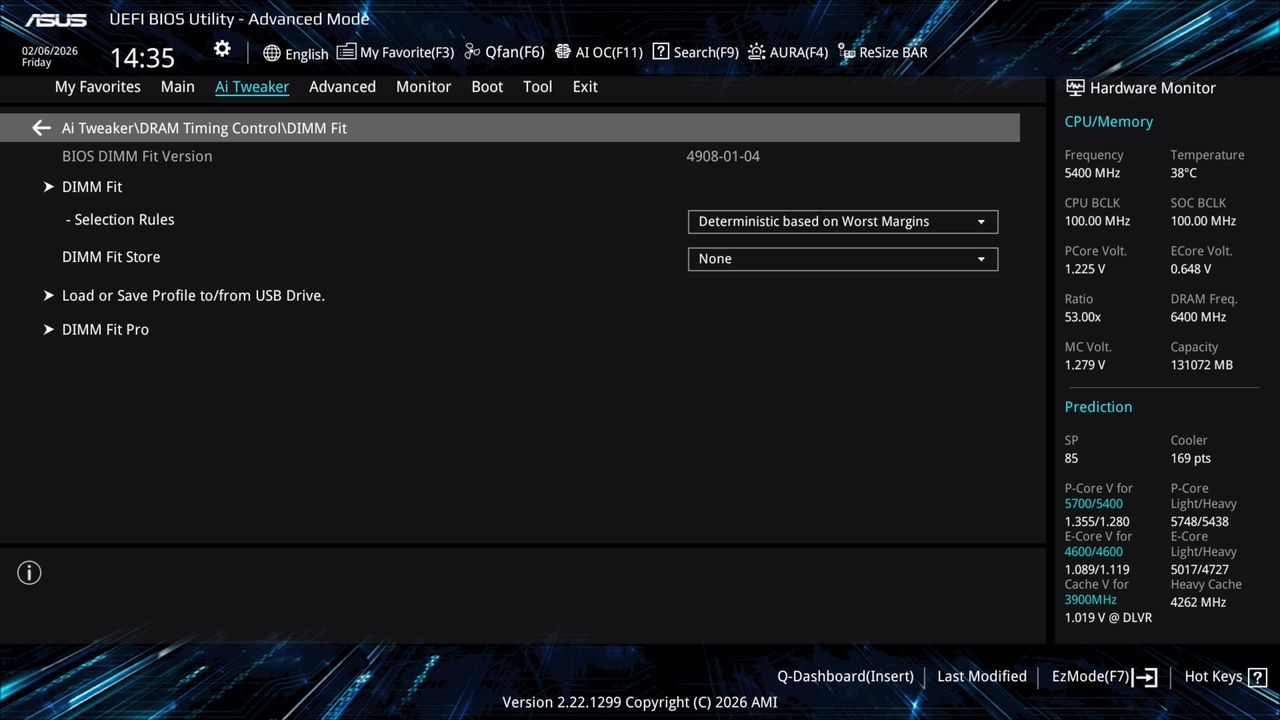Open the DIMM Fit Store dropdown
The height and width of the screenshot is (720, 1280).
842,258
